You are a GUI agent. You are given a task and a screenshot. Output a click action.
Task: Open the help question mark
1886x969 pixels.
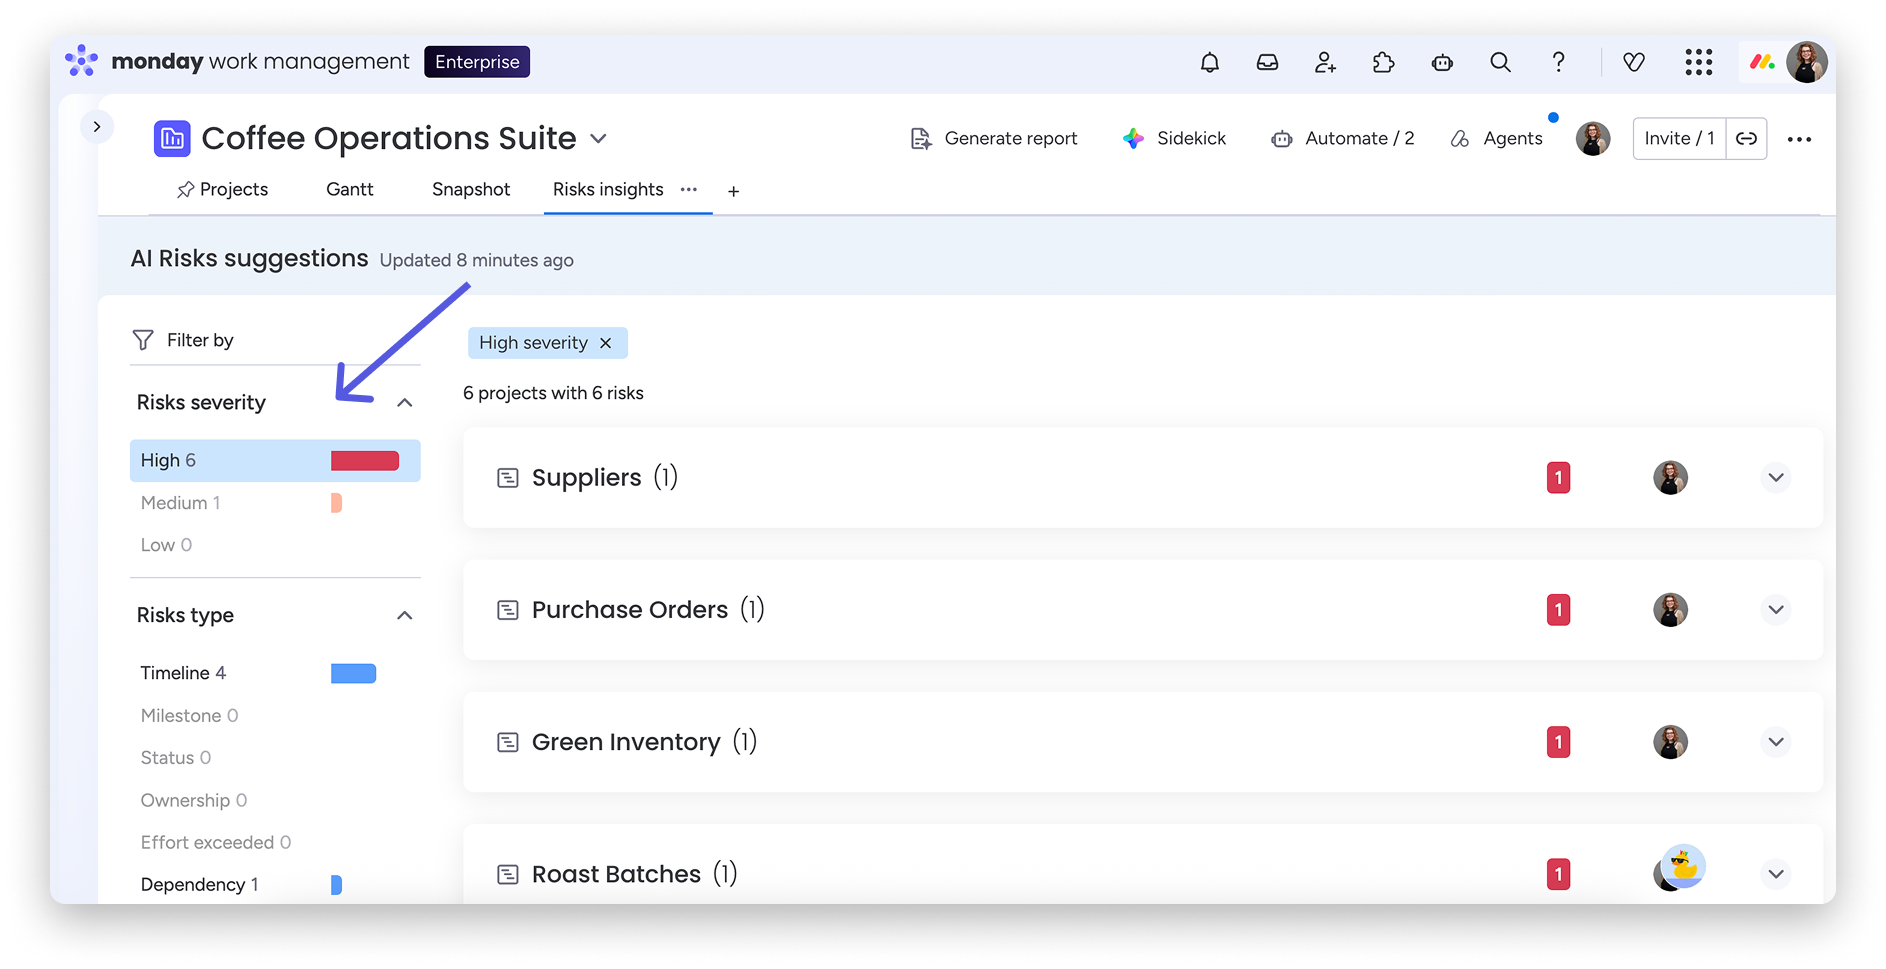click(1558, 62)
